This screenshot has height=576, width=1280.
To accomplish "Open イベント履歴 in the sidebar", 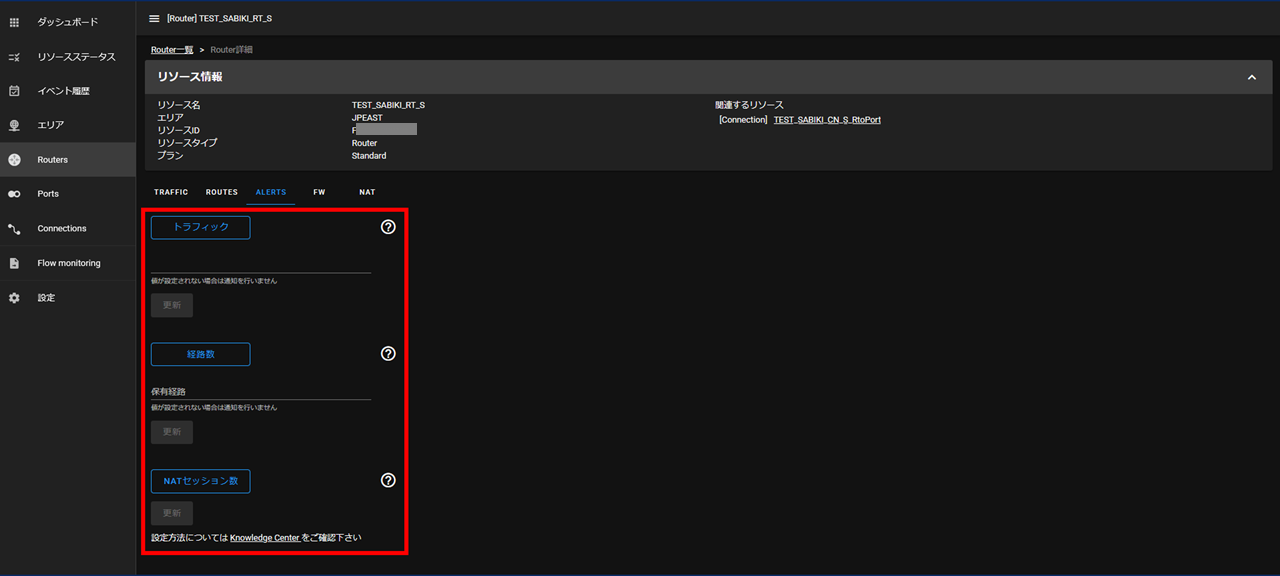I will pos(68,91).
